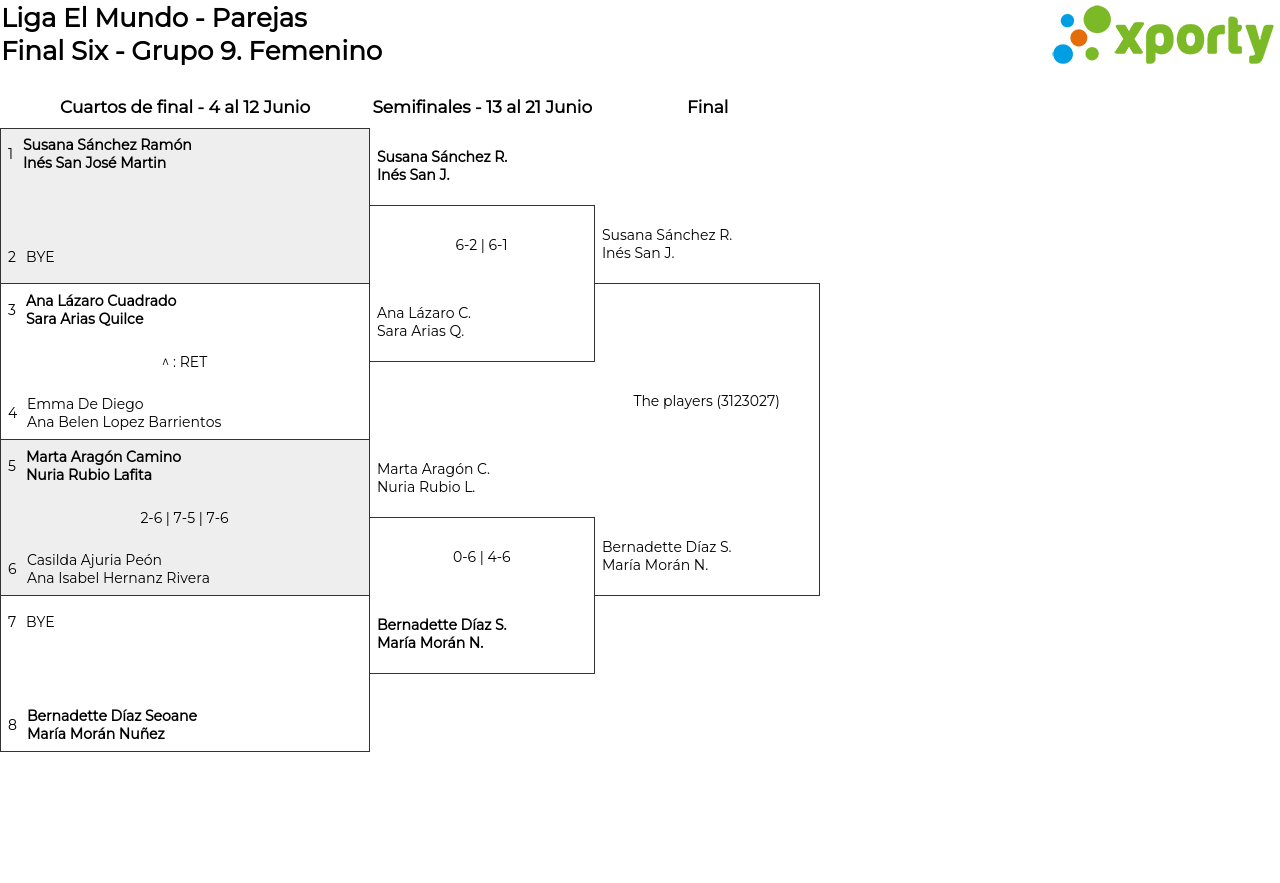1280x883 pixels.
Task: Click the BYE entry at seed 7
Action: (x=40, y=622)
